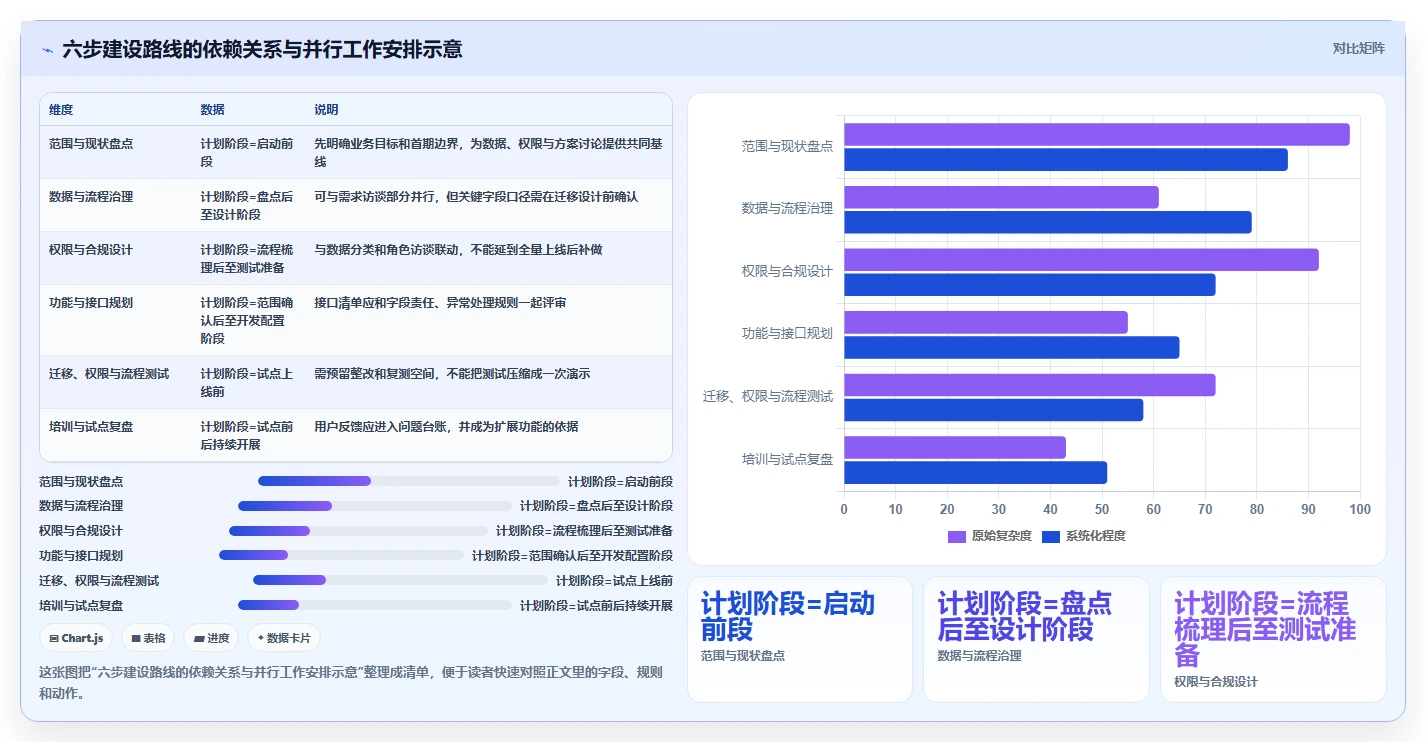This screenshot has height=742, width=1426.
Task: Click the 说明 column header
Action: 326,110
